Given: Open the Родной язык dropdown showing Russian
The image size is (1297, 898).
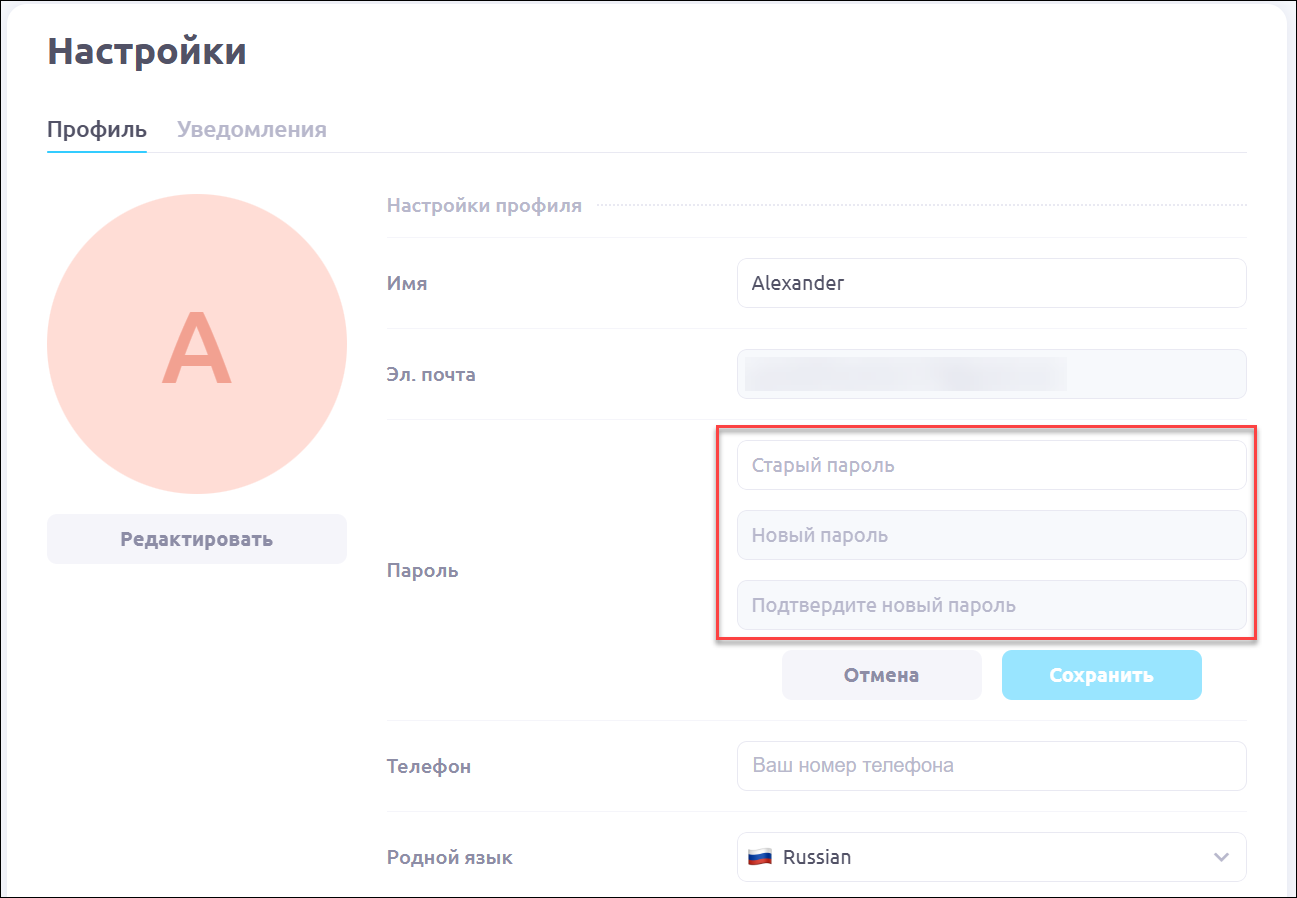Looking at the screenshot, I should tap(990, 857).
